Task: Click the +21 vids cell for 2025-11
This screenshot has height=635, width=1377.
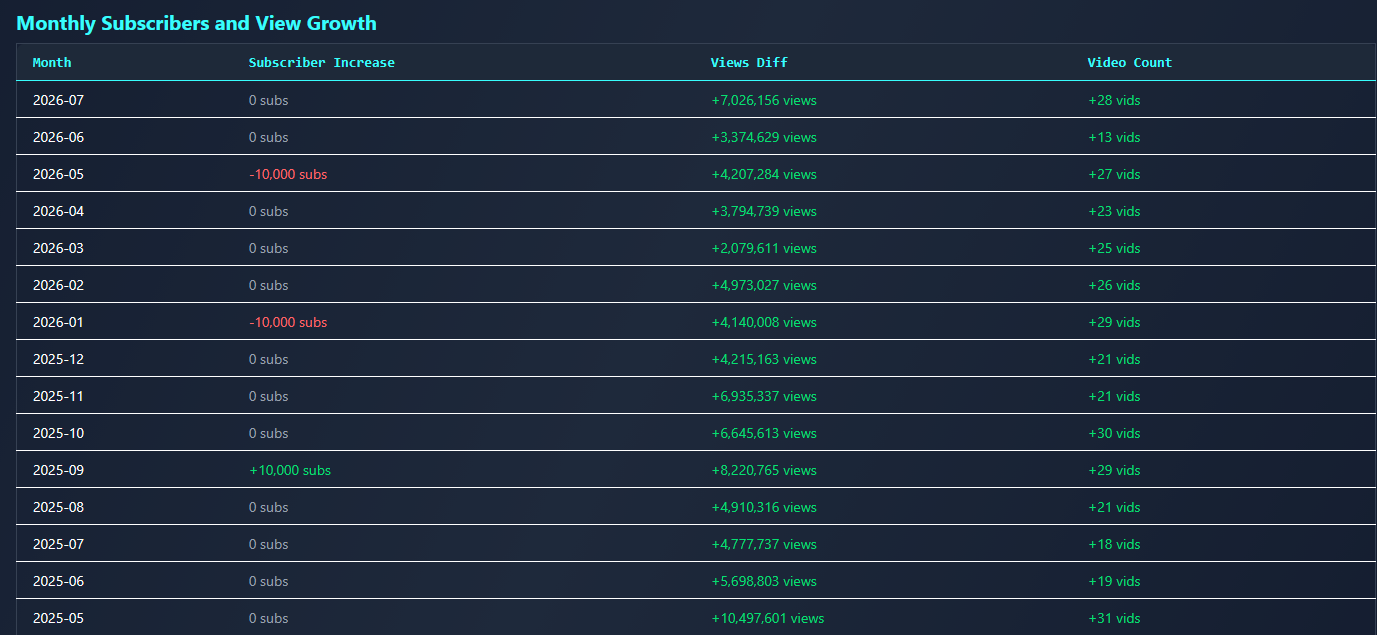Action: point(1114,396)
